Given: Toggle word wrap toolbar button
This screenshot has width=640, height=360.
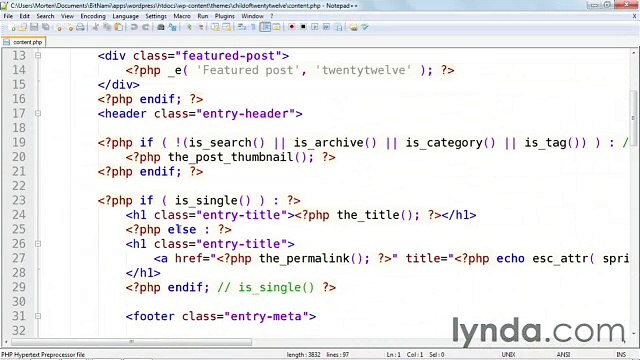Looking at the screenshot, I should tap(242, 27).
